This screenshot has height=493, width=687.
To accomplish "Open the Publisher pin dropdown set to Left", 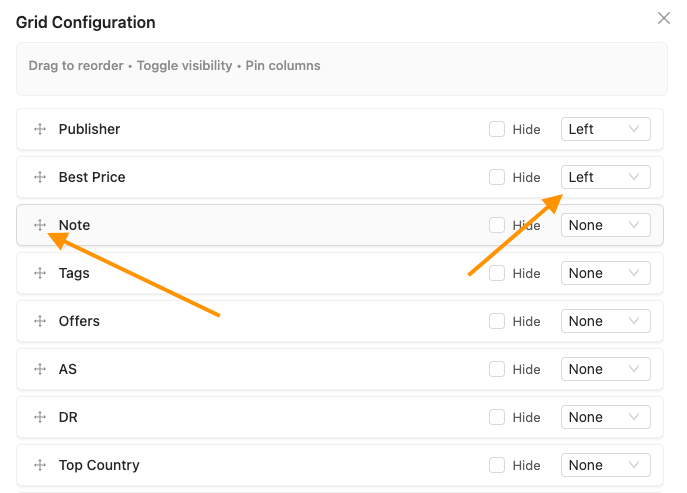I will pos(605,129).
